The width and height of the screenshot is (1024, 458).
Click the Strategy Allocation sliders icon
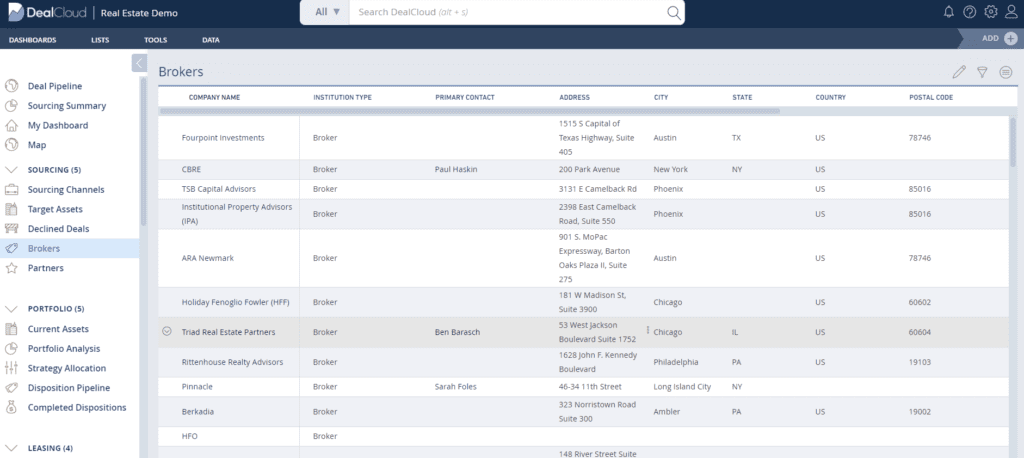coord(11,368)
